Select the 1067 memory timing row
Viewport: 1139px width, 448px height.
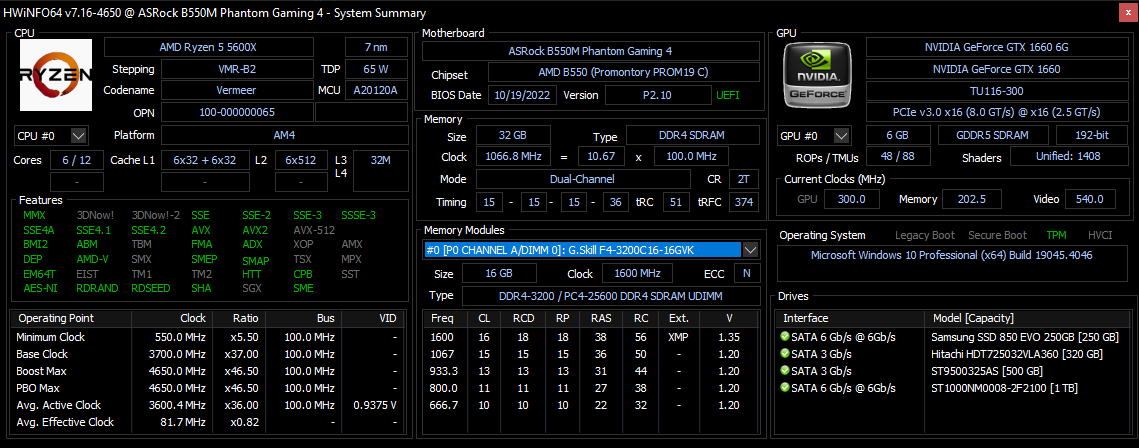[591, 354]
